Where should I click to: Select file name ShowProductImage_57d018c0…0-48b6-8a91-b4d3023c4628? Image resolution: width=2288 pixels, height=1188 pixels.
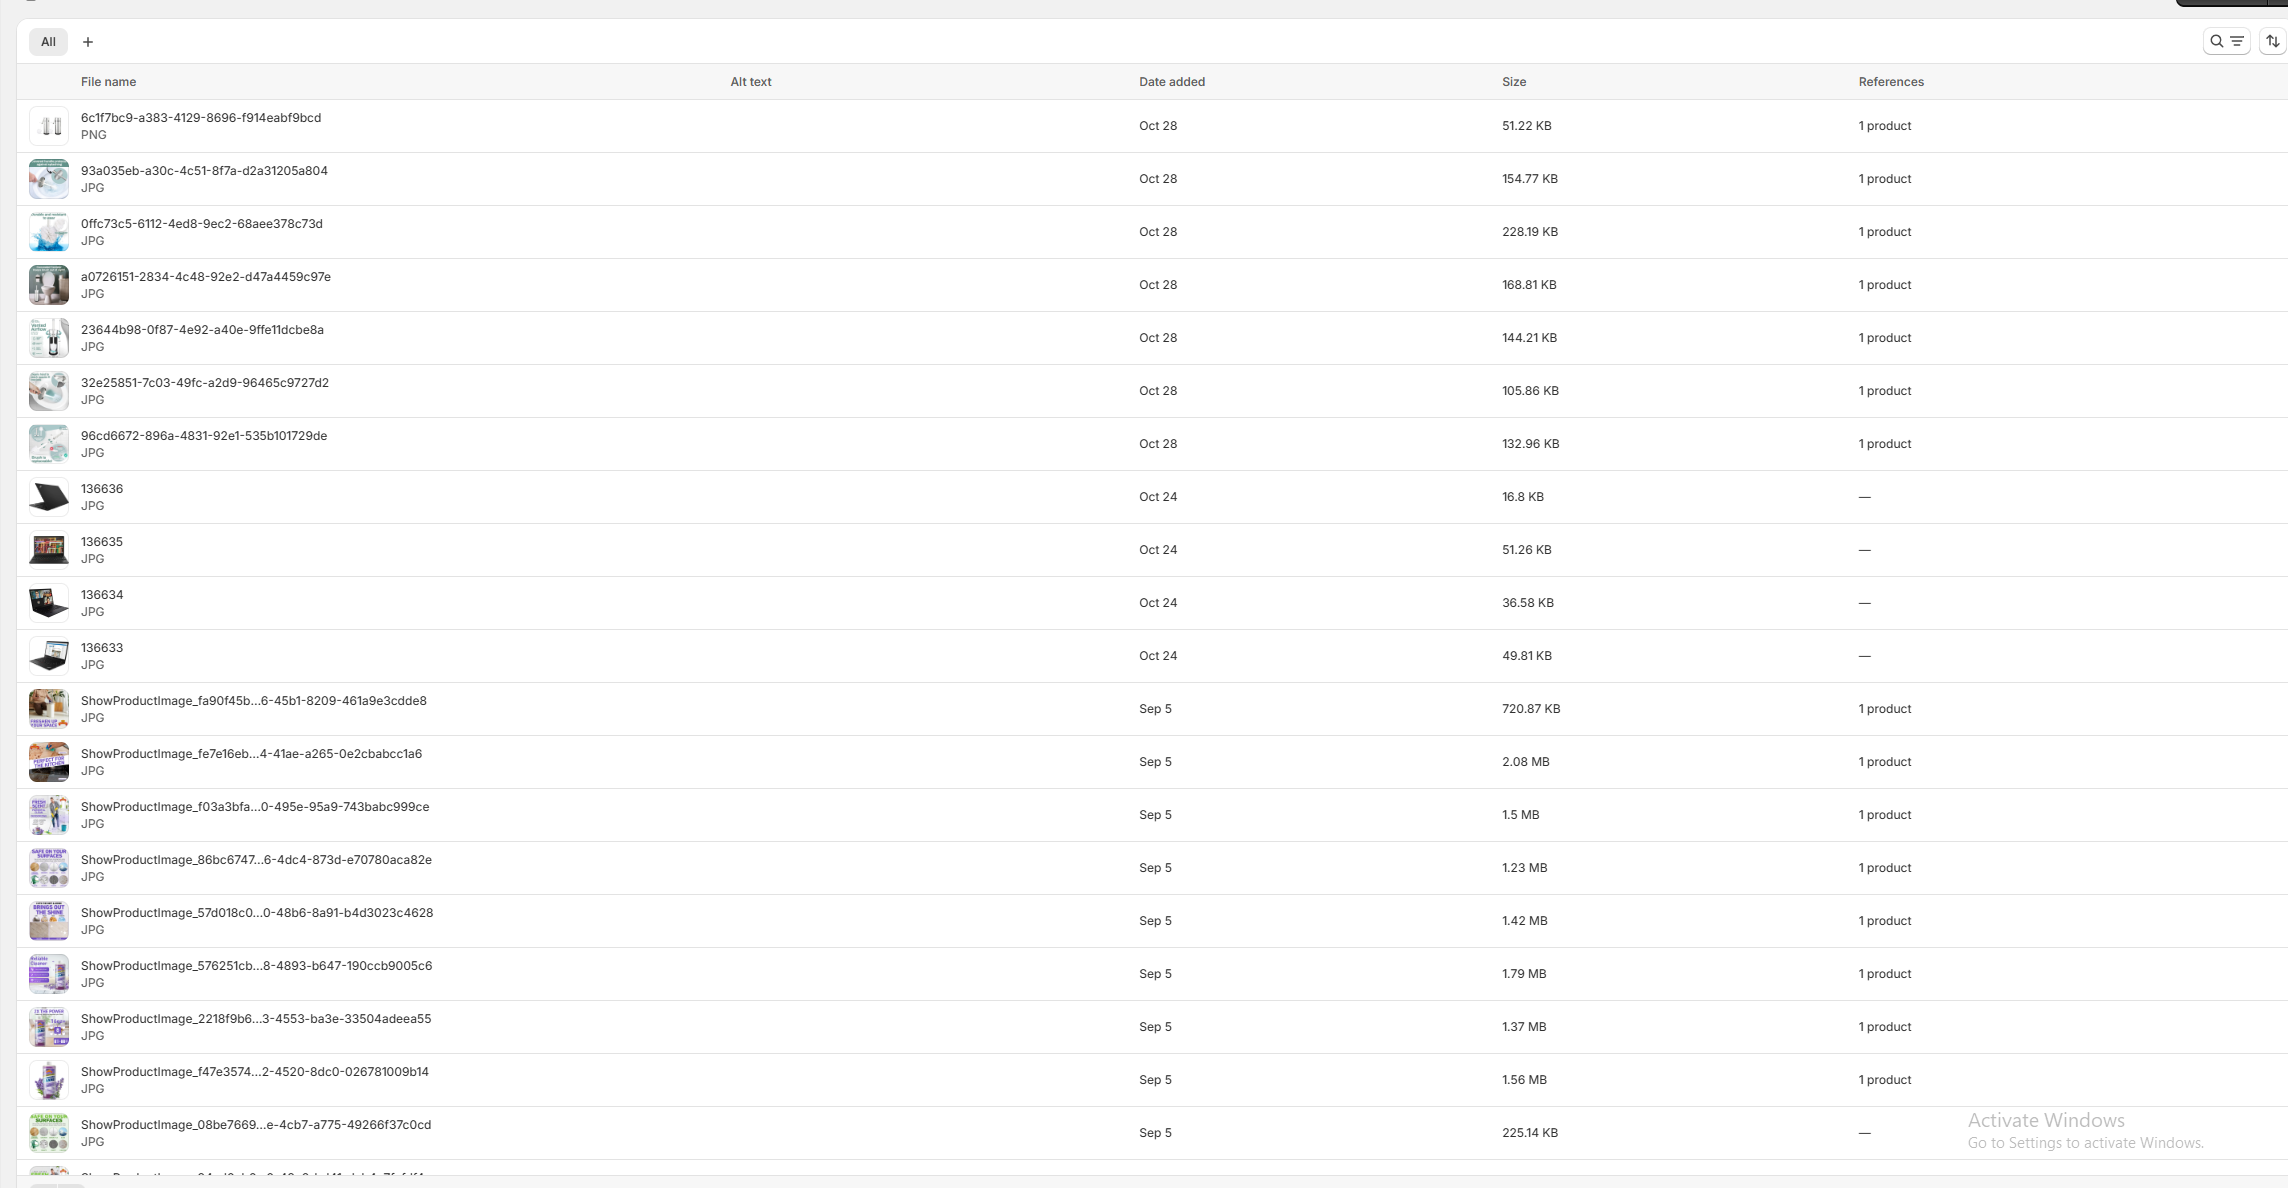(257, 913)
